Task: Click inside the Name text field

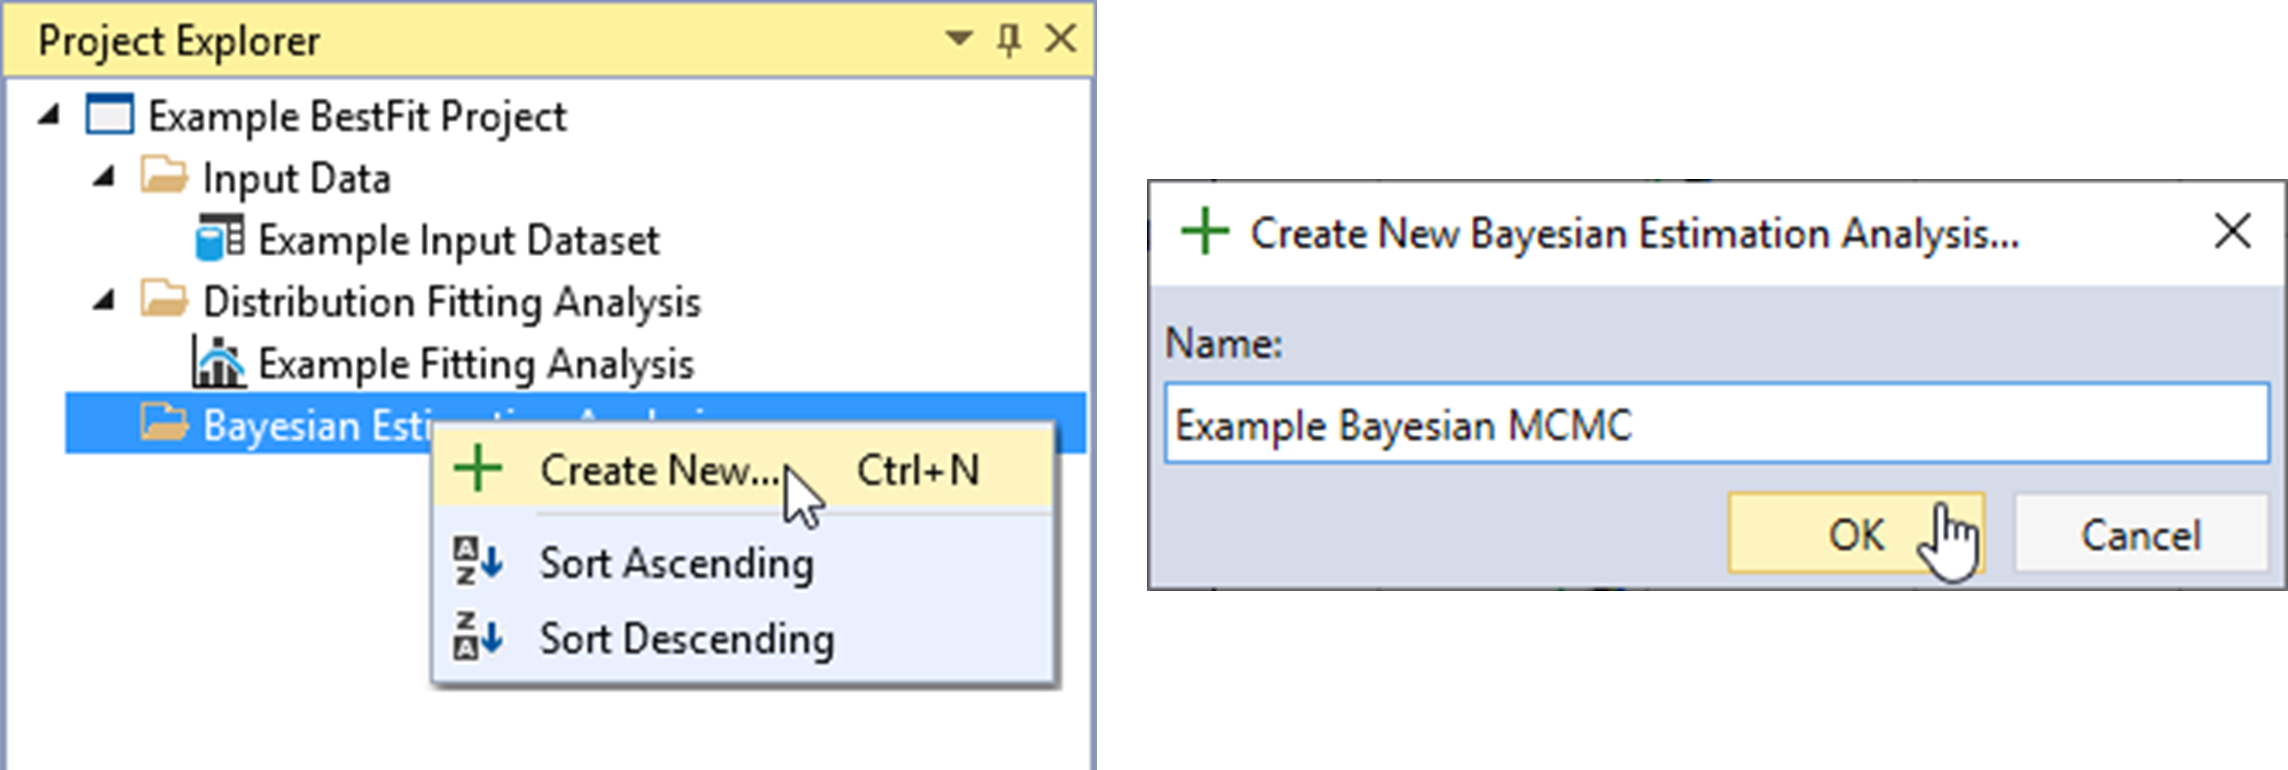Action: click(1700, 422)
